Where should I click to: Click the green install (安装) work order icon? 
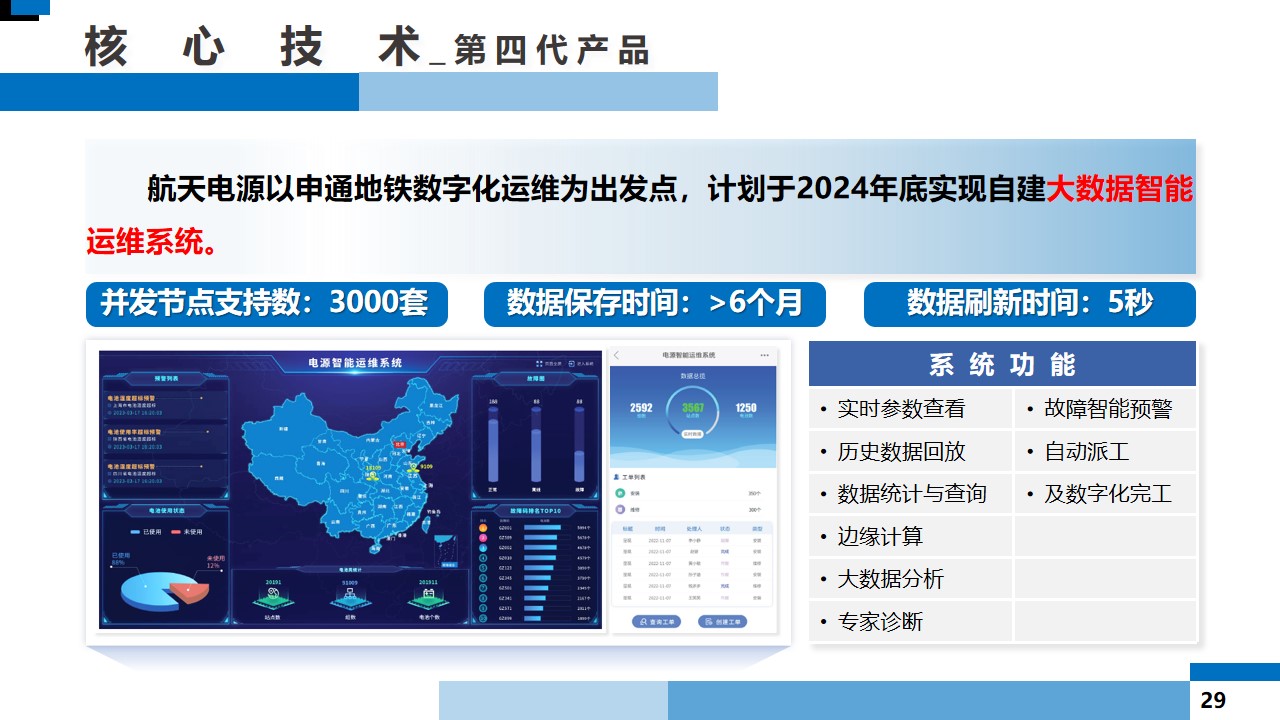(620, 493)
